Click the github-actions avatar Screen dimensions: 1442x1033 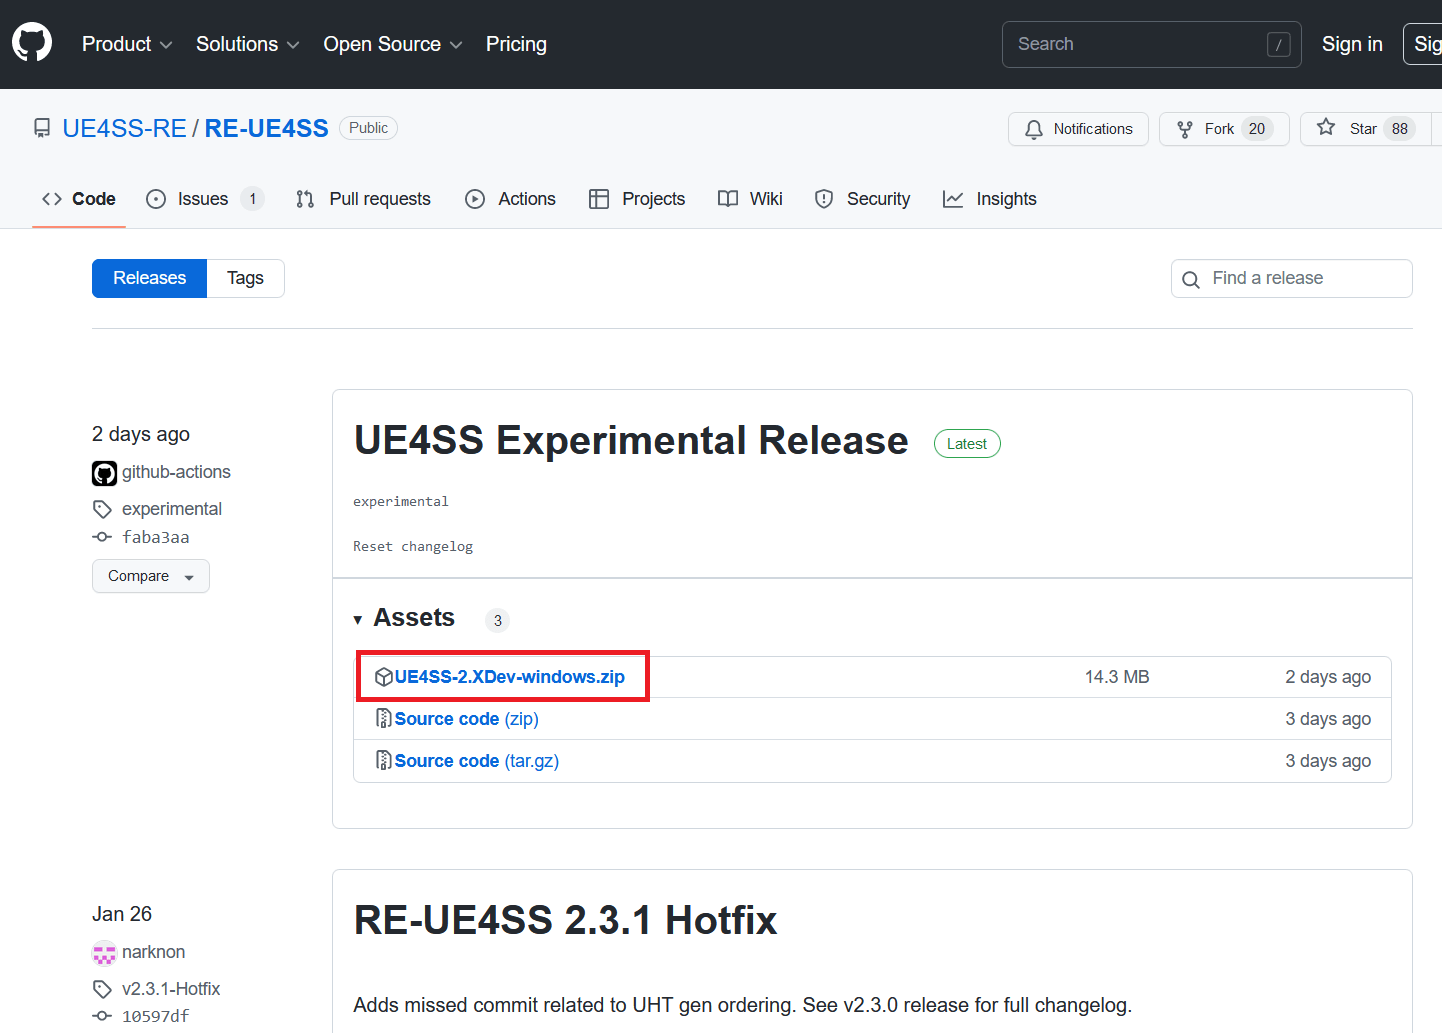(104, 473)
